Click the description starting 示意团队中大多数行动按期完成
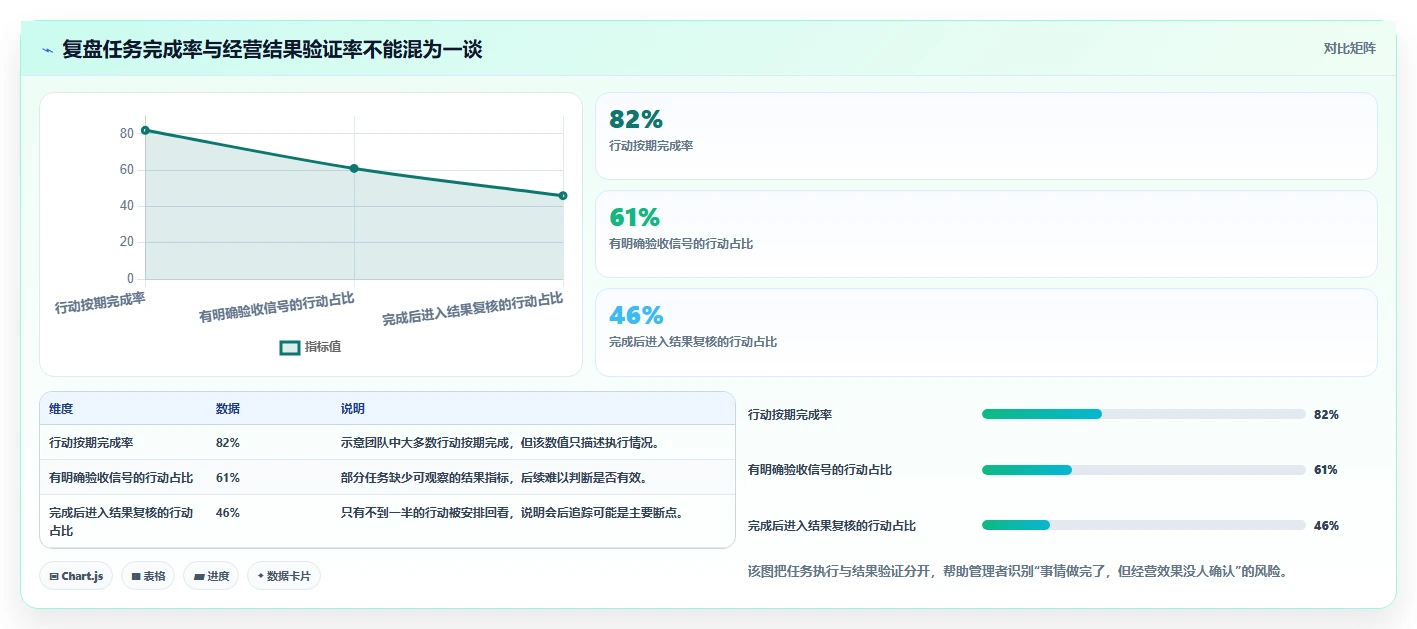Viewport: 1417px width, 629px height. [x=500, y=442]
